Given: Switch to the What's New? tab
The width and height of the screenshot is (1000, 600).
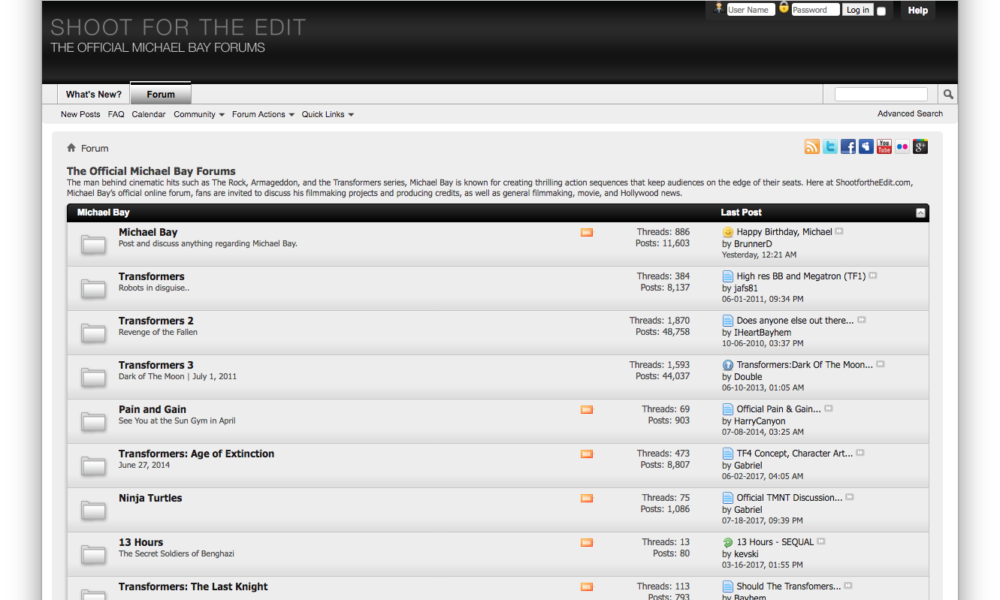Looking at the screenshot, I should point(93,93).
